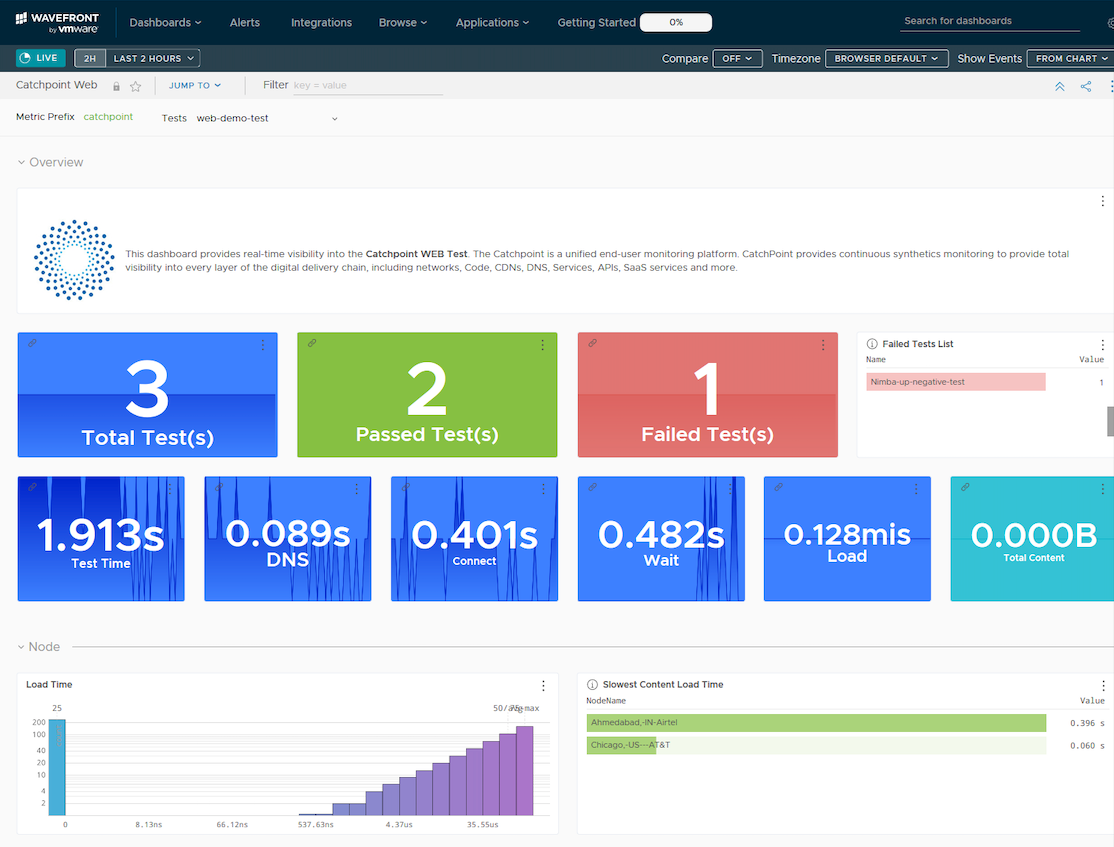Open link icon on Total Test(s) chart
The width and height of the screenshot is (1114, 847).
tap(32, 343)
